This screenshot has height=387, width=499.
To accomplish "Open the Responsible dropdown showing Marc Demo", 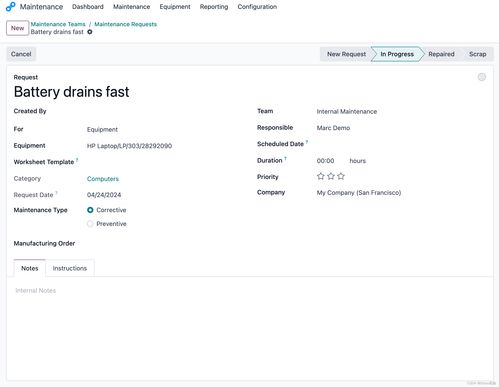I will point(400,128).
